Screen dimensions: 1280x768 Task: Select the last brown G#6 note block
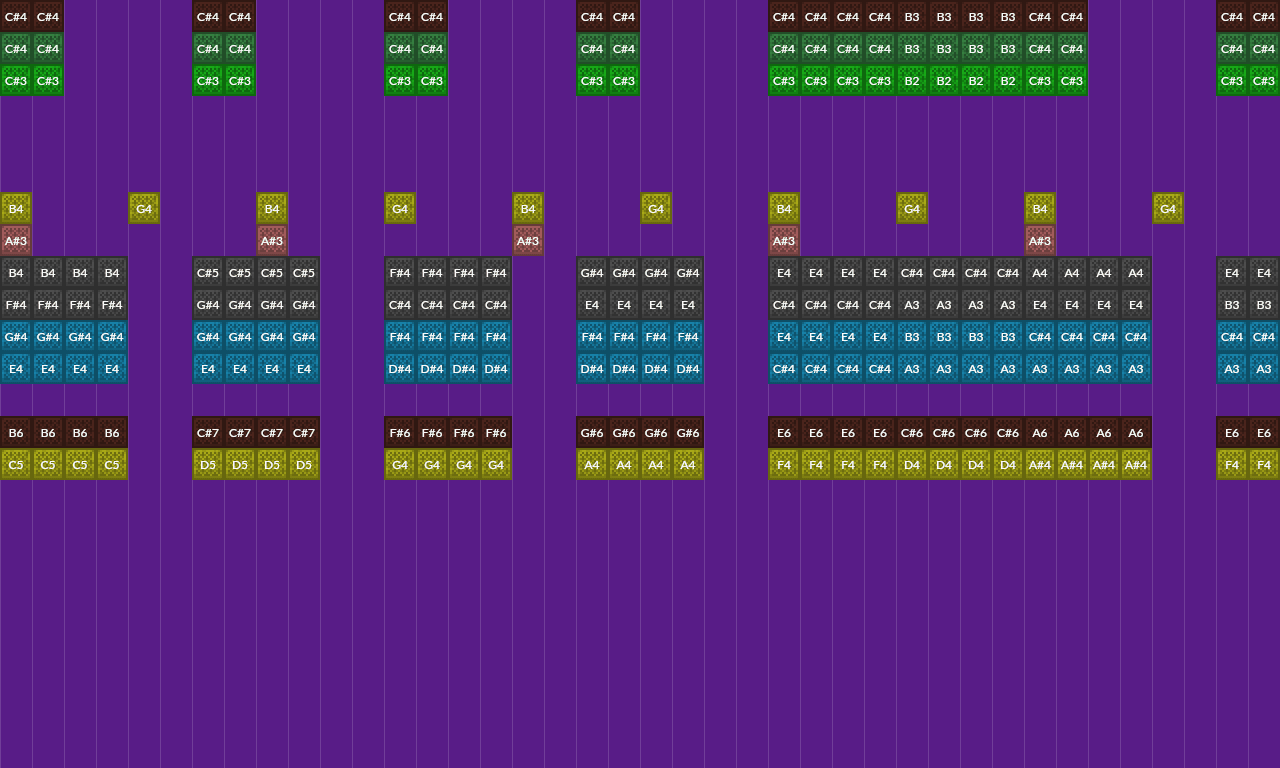click(x=688, y=433)
